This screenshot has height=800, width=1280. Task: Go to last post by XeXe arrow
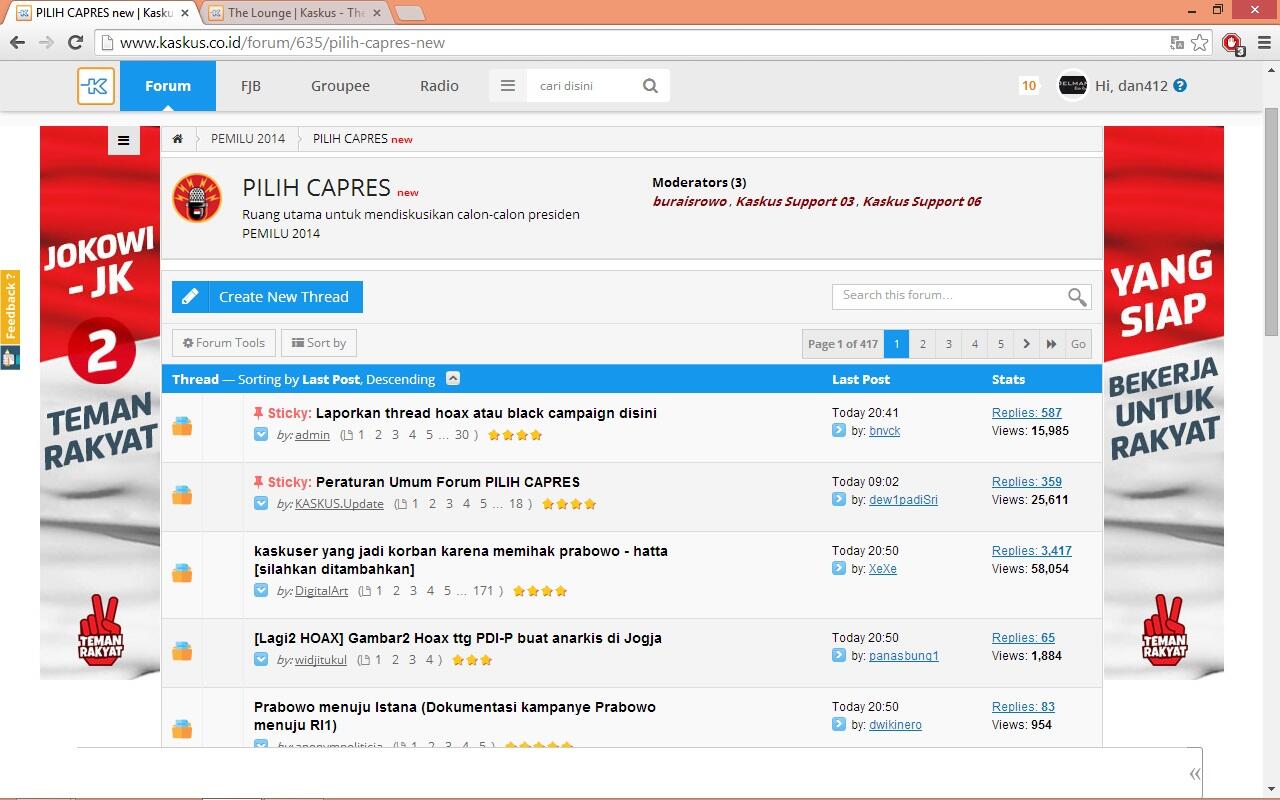pos(839,568)
